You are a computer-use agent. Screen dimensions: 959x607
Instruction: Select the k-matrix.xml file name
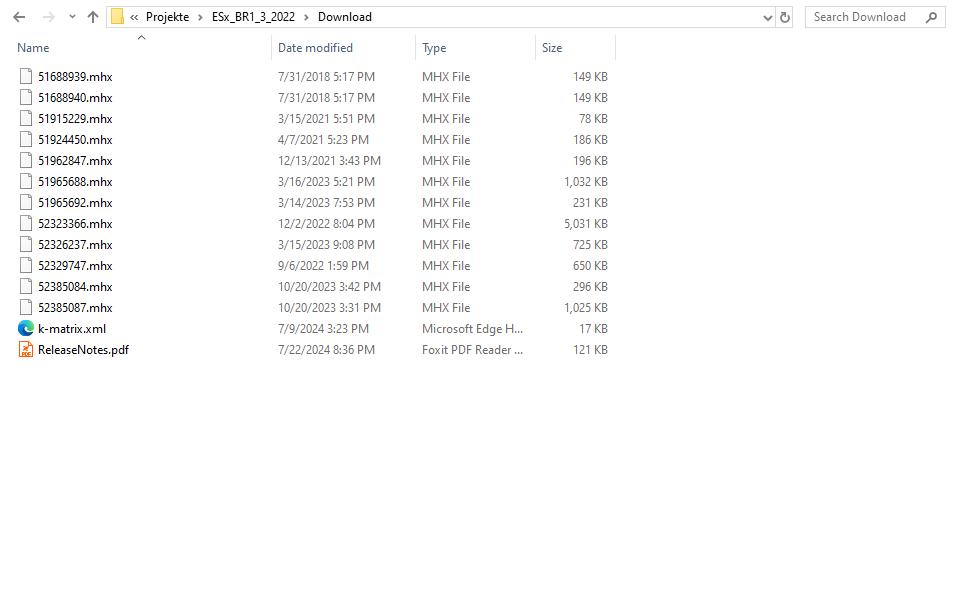pyautogui.click(x=72, y=329)
